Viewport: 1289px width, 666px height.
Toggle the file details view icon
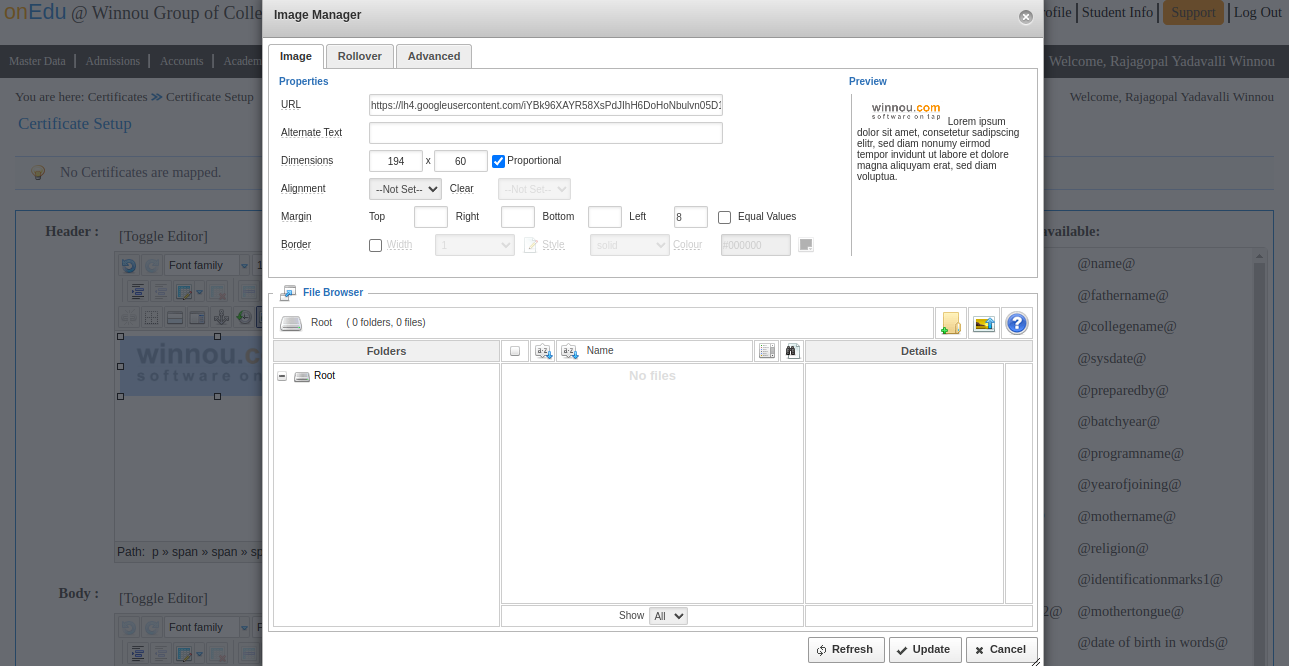tap(767, 351)
